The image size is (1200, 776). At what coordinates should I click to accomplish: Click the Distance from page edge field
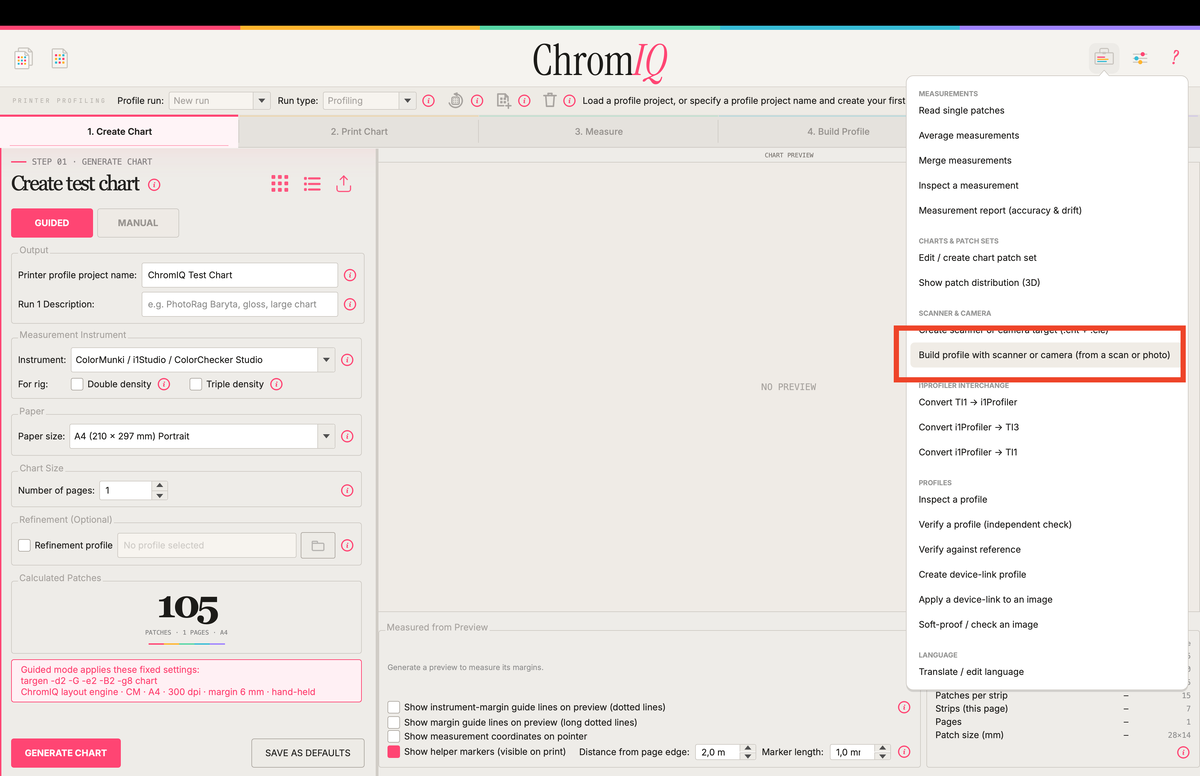[717, 752]
